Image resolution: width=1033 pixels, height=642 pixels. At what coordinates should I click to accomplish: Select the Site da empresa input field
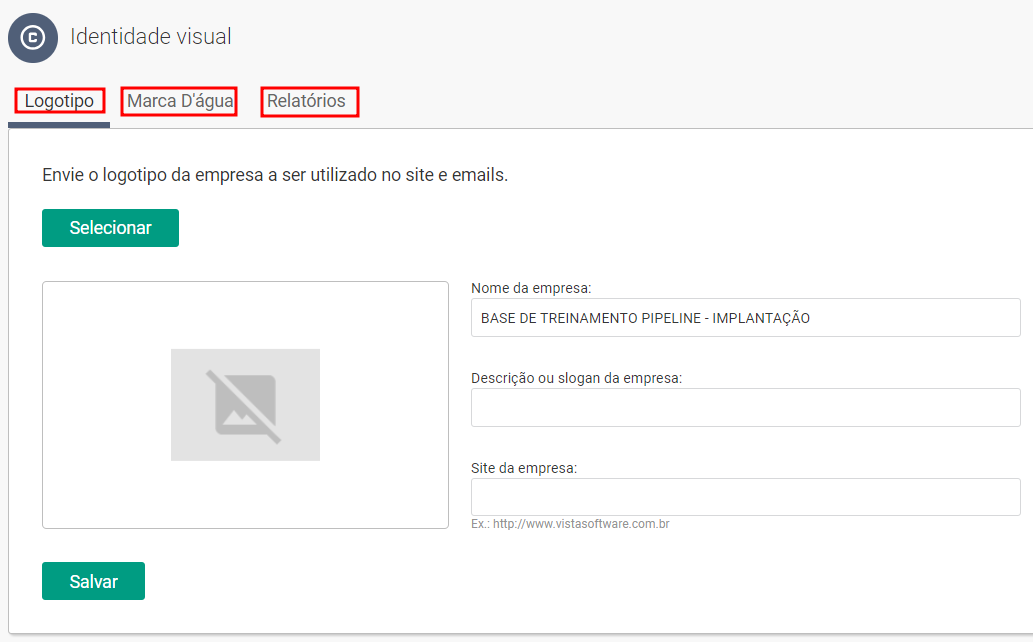[x=745, y=497]
